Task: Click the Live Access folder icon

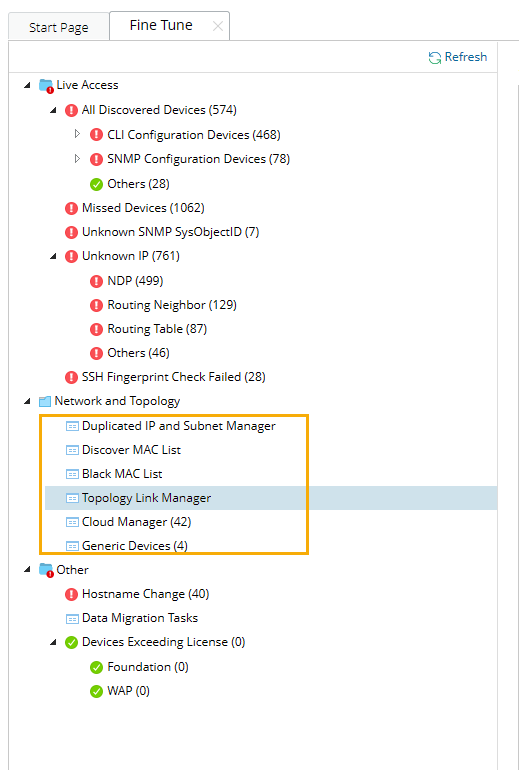Action: 46,85
